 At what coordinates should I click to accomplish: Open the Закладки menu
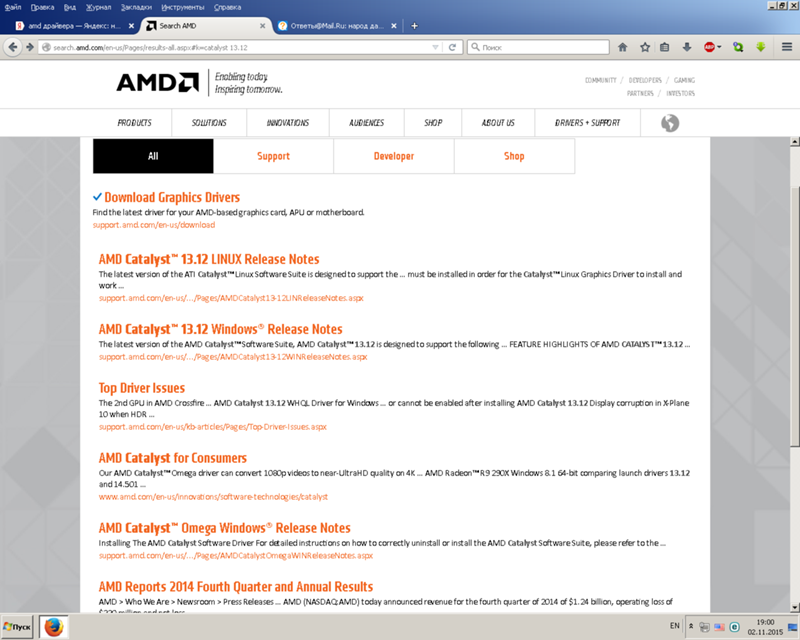pyautogui.click(x=136, y=7)
